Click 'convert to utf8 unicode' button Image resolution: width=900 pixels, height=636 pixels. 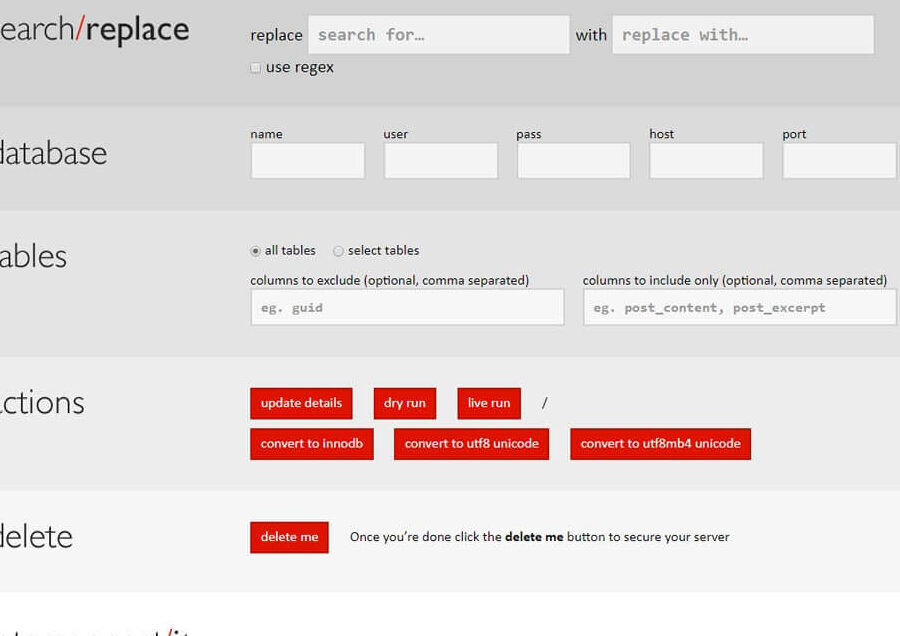click(471, 444)
